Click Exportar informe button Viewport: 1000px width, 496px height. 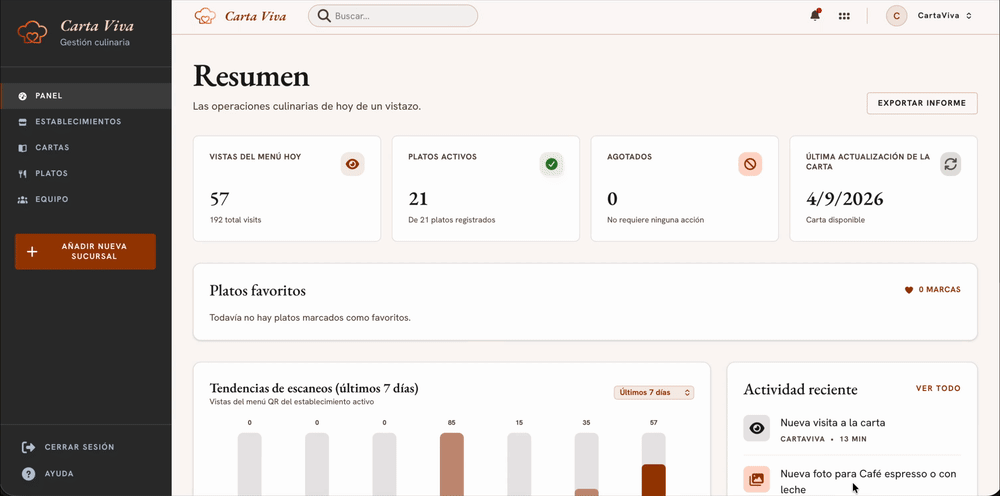922,103
